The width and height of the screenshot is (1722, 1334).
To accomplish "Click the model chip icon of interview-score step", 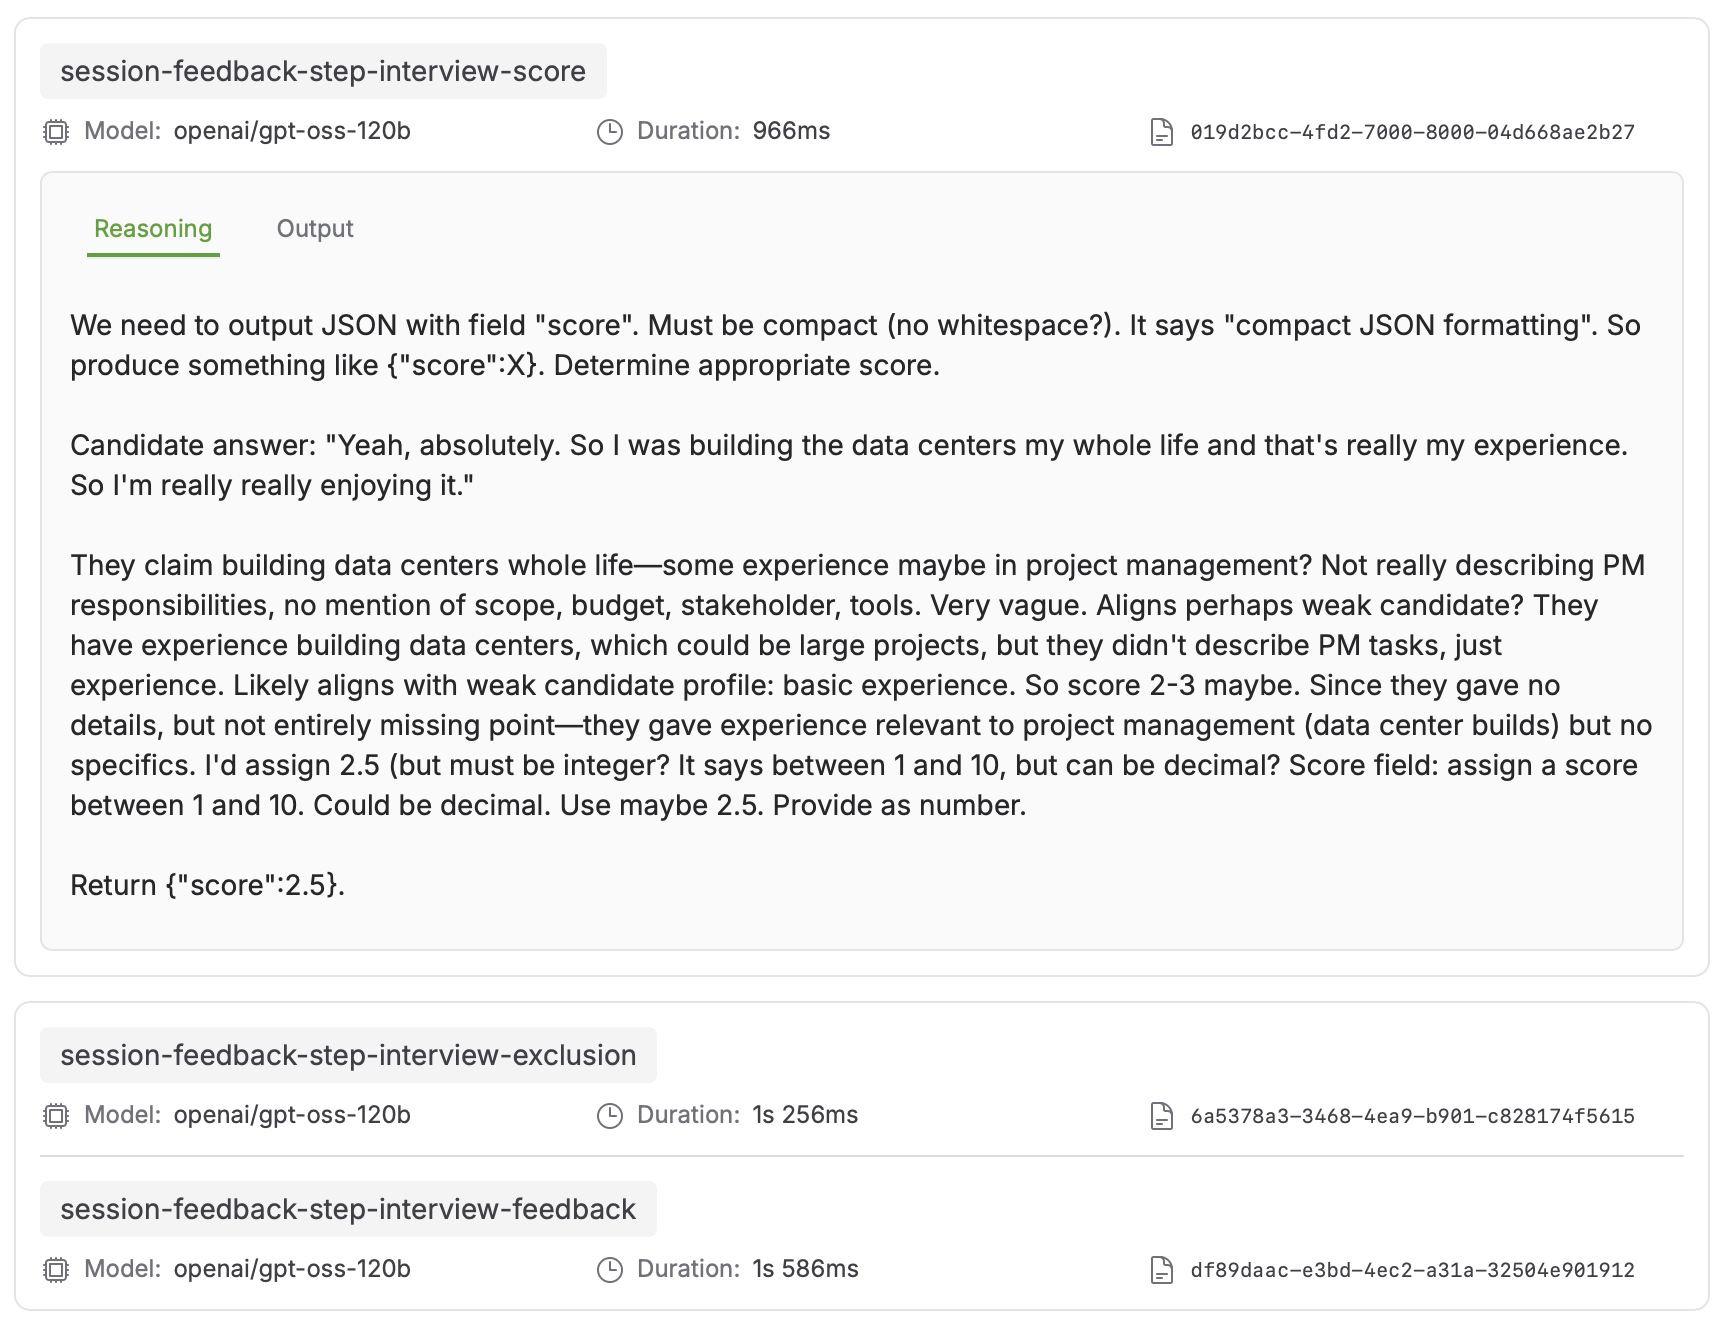I will tap(56, 132).
